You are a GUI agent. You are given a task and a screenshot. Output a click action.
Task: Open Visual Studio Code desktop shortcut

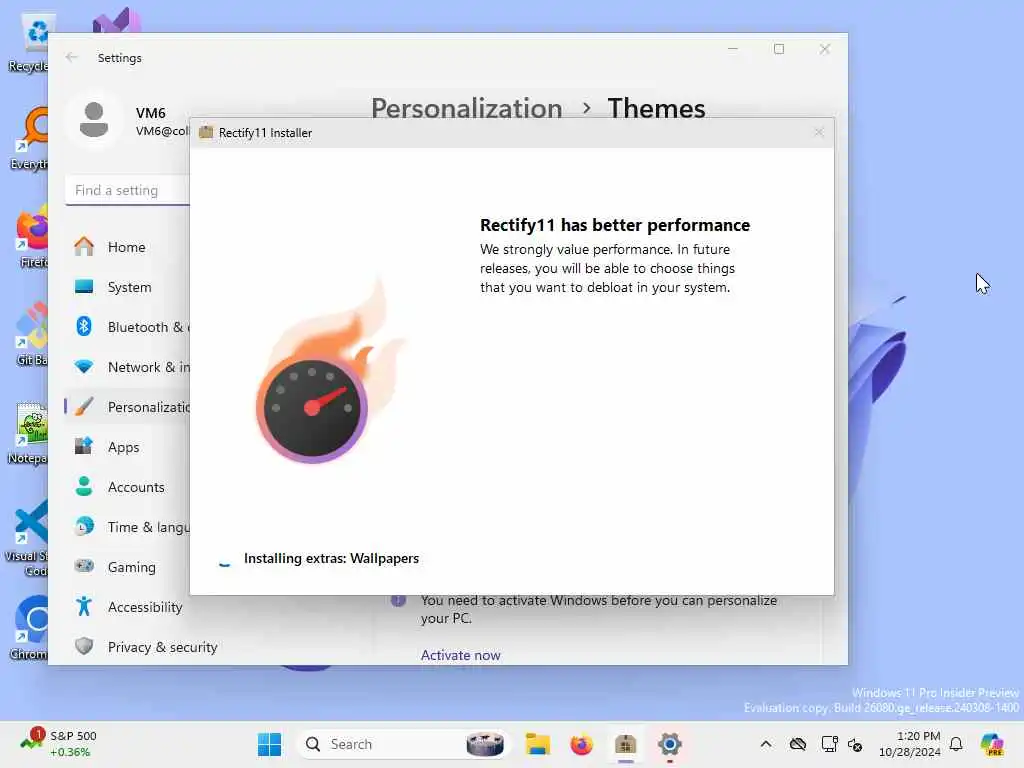26,538
